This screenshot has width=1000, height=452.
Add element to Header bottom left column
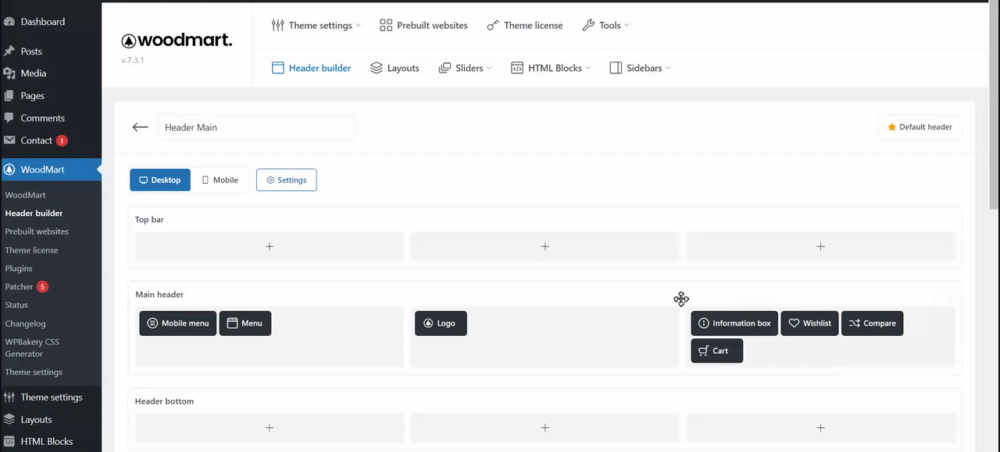[269, 428]
